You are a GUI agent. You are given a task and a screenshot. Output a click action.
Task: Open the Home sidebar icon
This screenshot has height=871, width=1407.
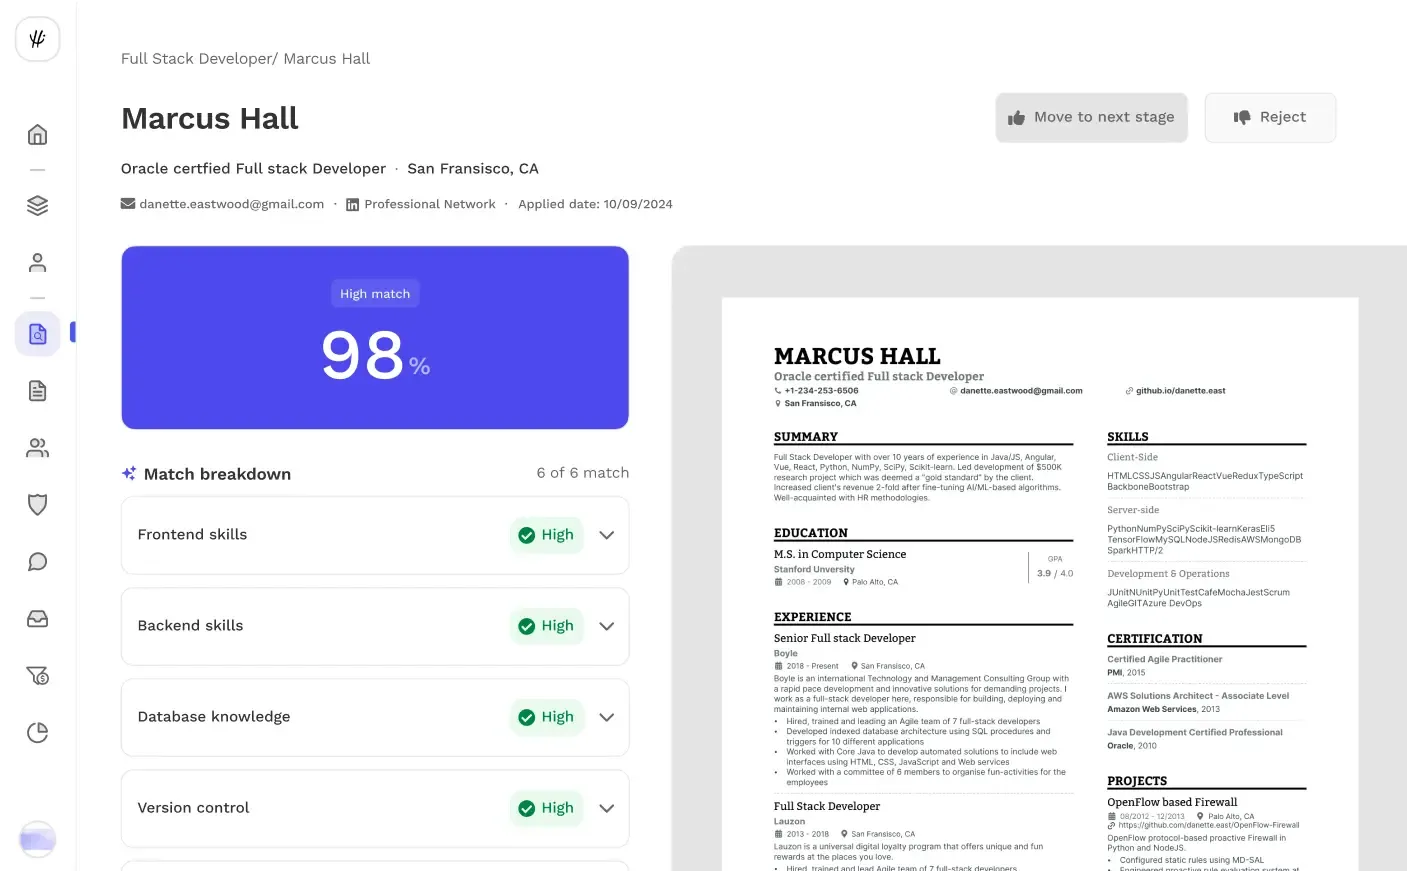[38, 134]
